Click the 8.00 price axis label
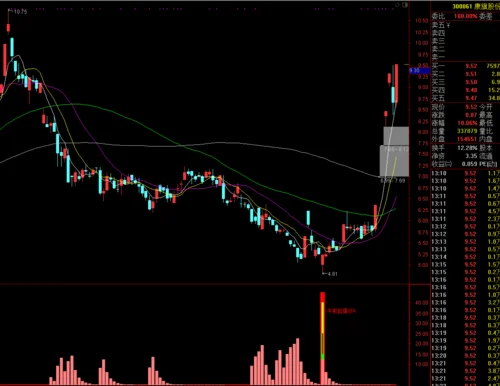The height and width of the screenshot is (386, 500). [x=423, y=132]
